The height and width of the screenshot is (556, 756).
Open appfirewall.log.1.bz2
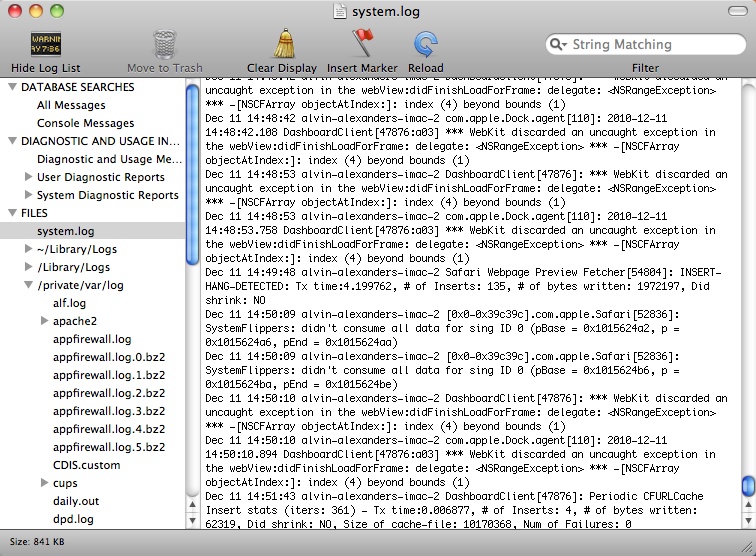[109, 375]
